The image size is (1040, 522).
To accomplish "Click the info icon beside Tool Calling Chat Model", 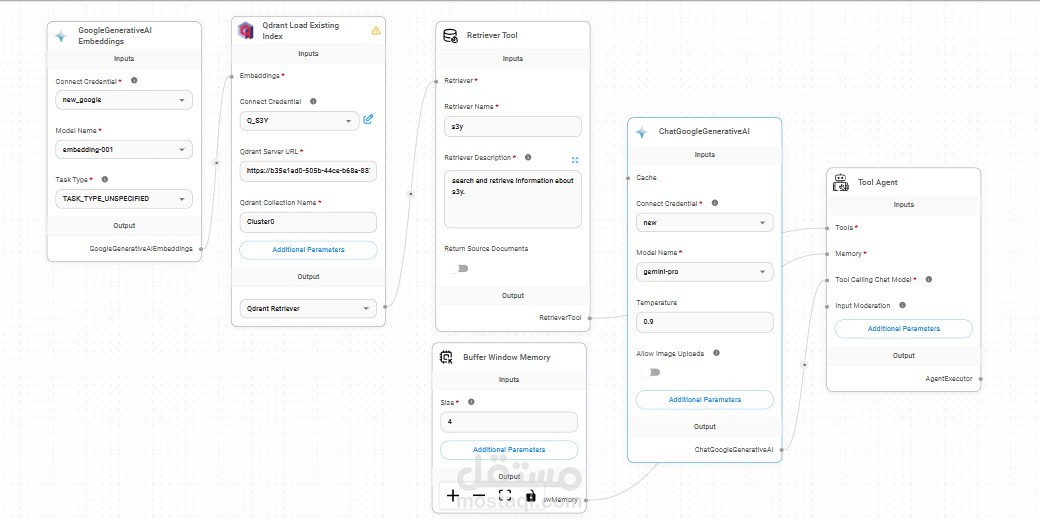I will click(929, 279).
